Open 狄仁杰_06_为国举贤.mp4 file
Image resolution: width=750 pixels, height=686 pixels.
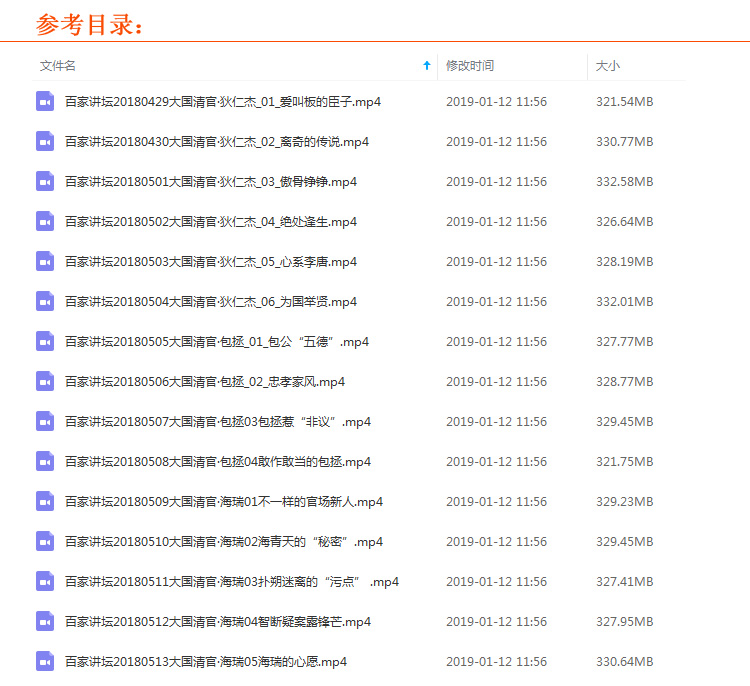pyautogui.click(x=211, y=302)
